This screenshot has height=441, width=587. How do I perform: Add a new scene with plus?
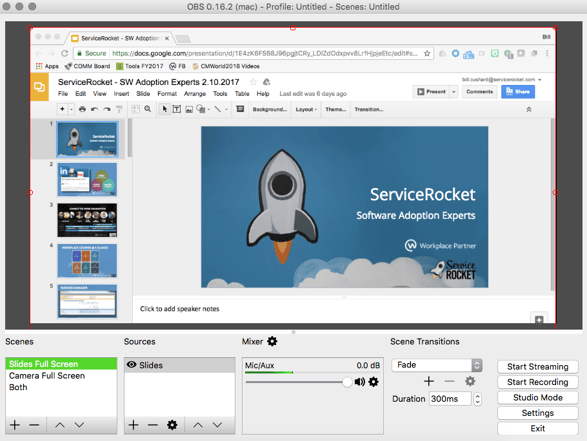click(15, 425)
